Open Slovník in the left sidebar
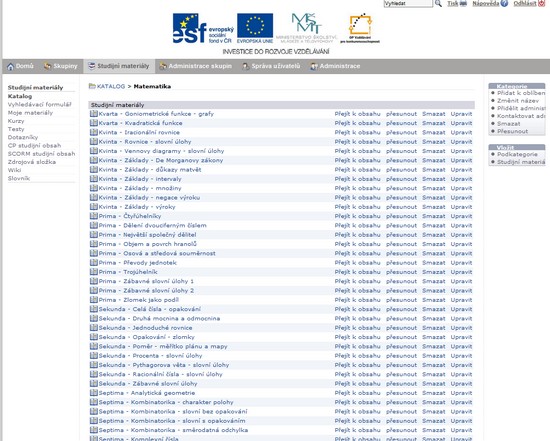The image size is (550, 441). (19, 178)
